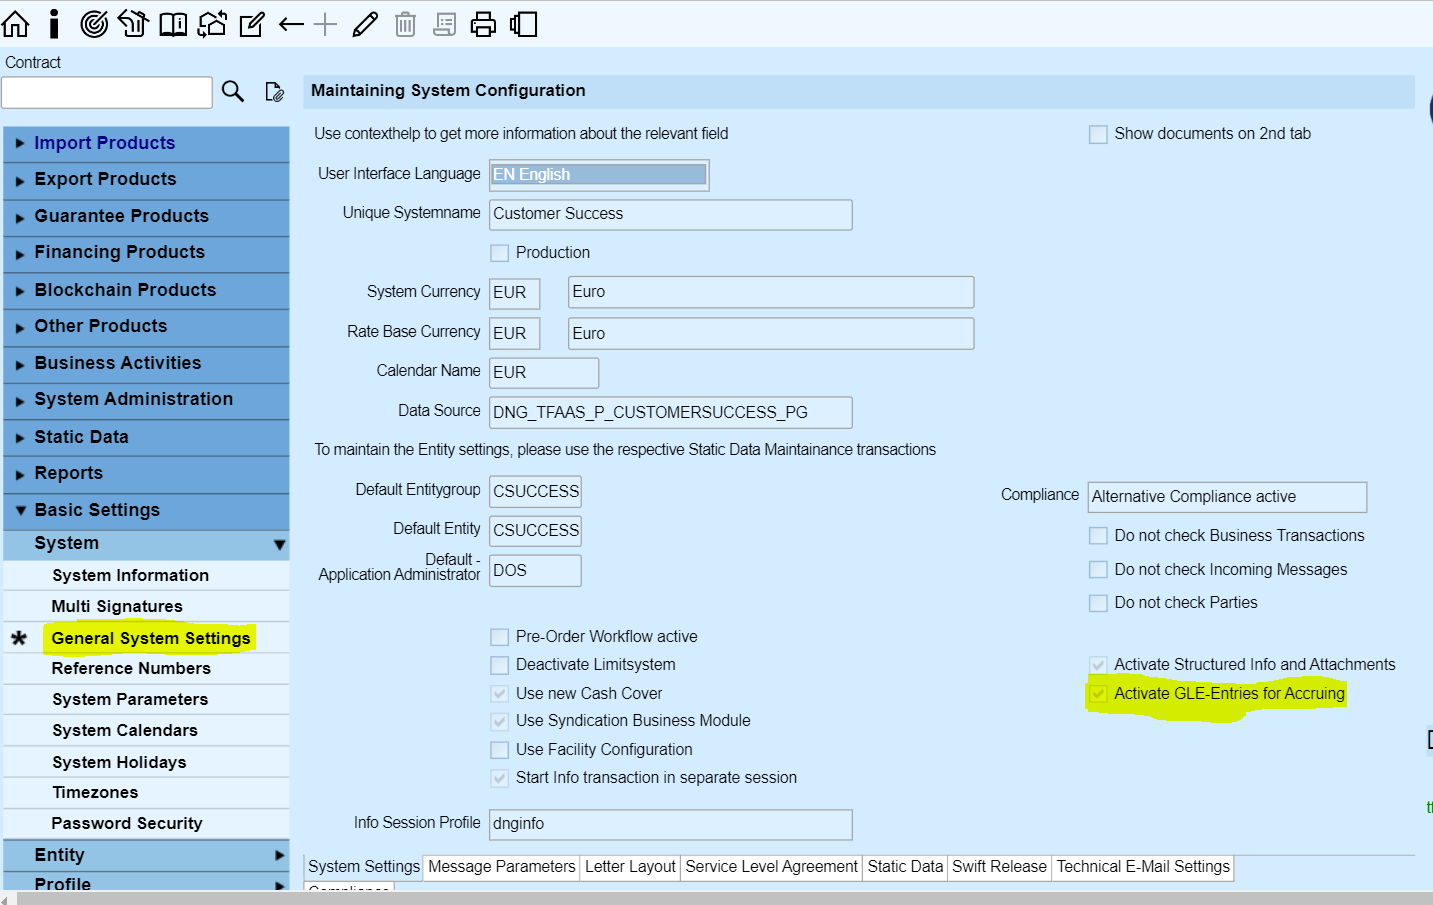The height and width of the screenshot is (905, 1433).
Task: Expand the Entity submenu
Action: coord(146,855)
